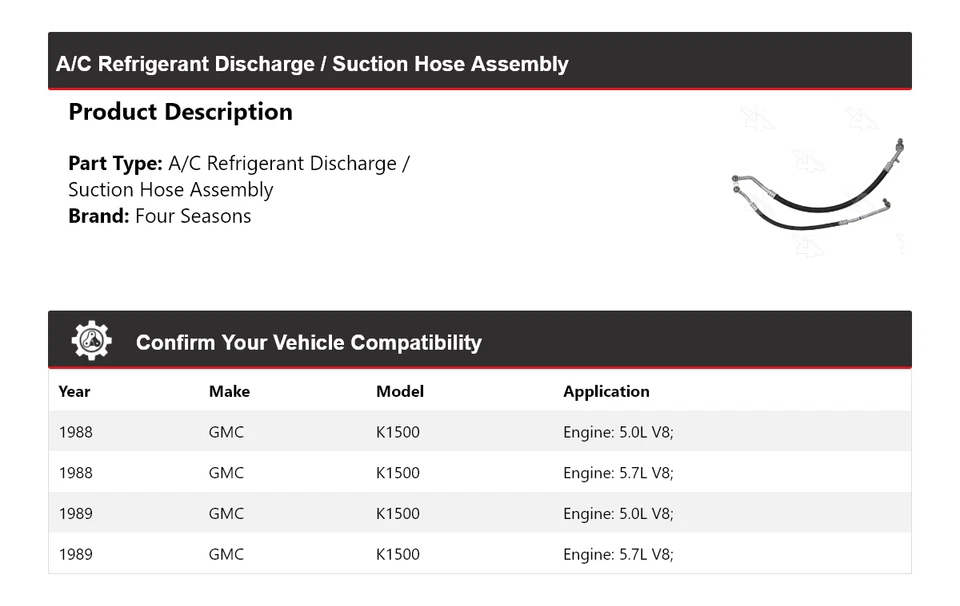Click the Four Seasons brand text
The image size is (960, 606).
tap(193, 216)
